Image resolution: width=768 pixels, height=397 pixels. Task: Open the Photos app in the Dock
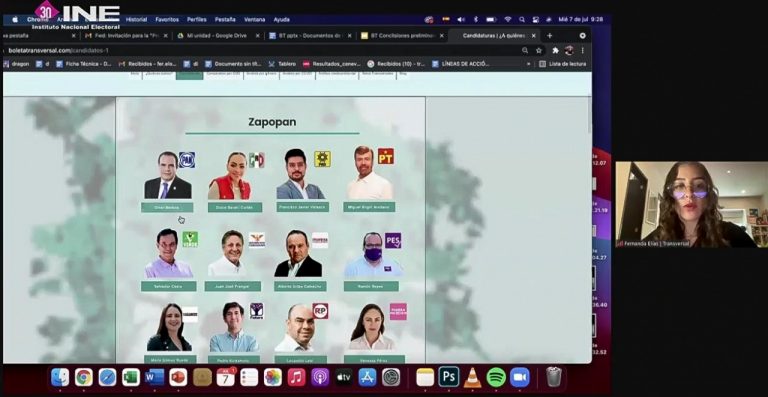tap(273, 377)
